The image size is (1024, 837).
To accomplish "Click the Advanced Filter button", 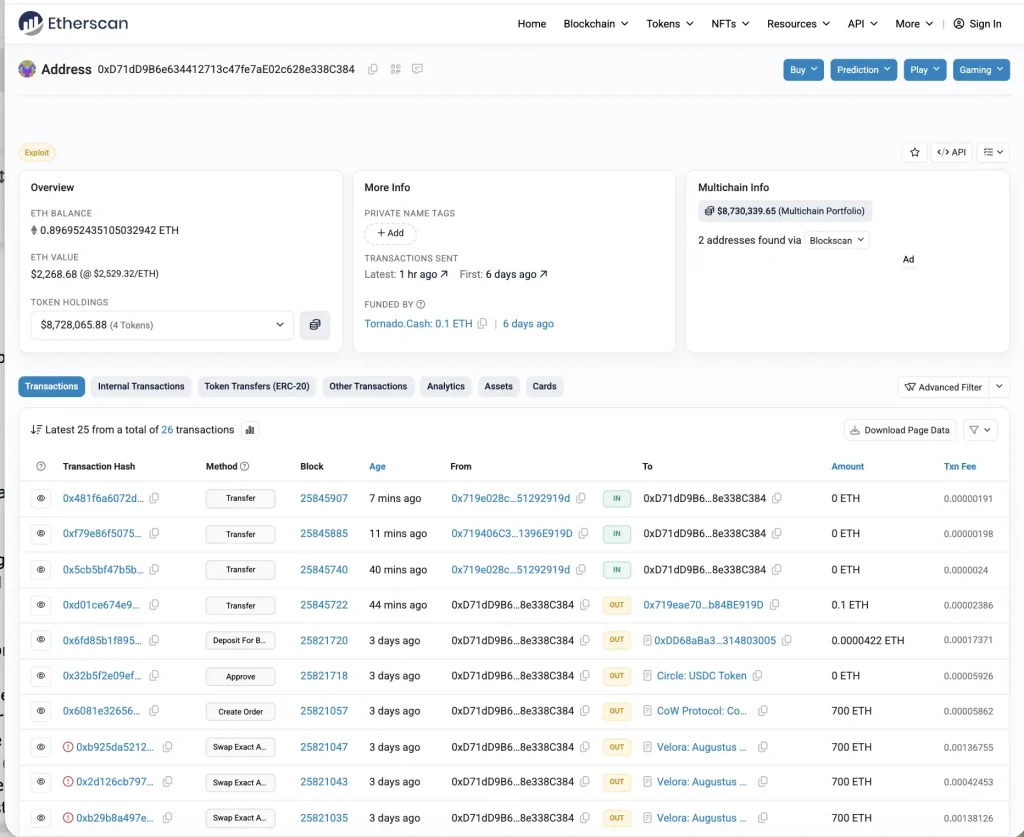I will (x=943, y=387).
